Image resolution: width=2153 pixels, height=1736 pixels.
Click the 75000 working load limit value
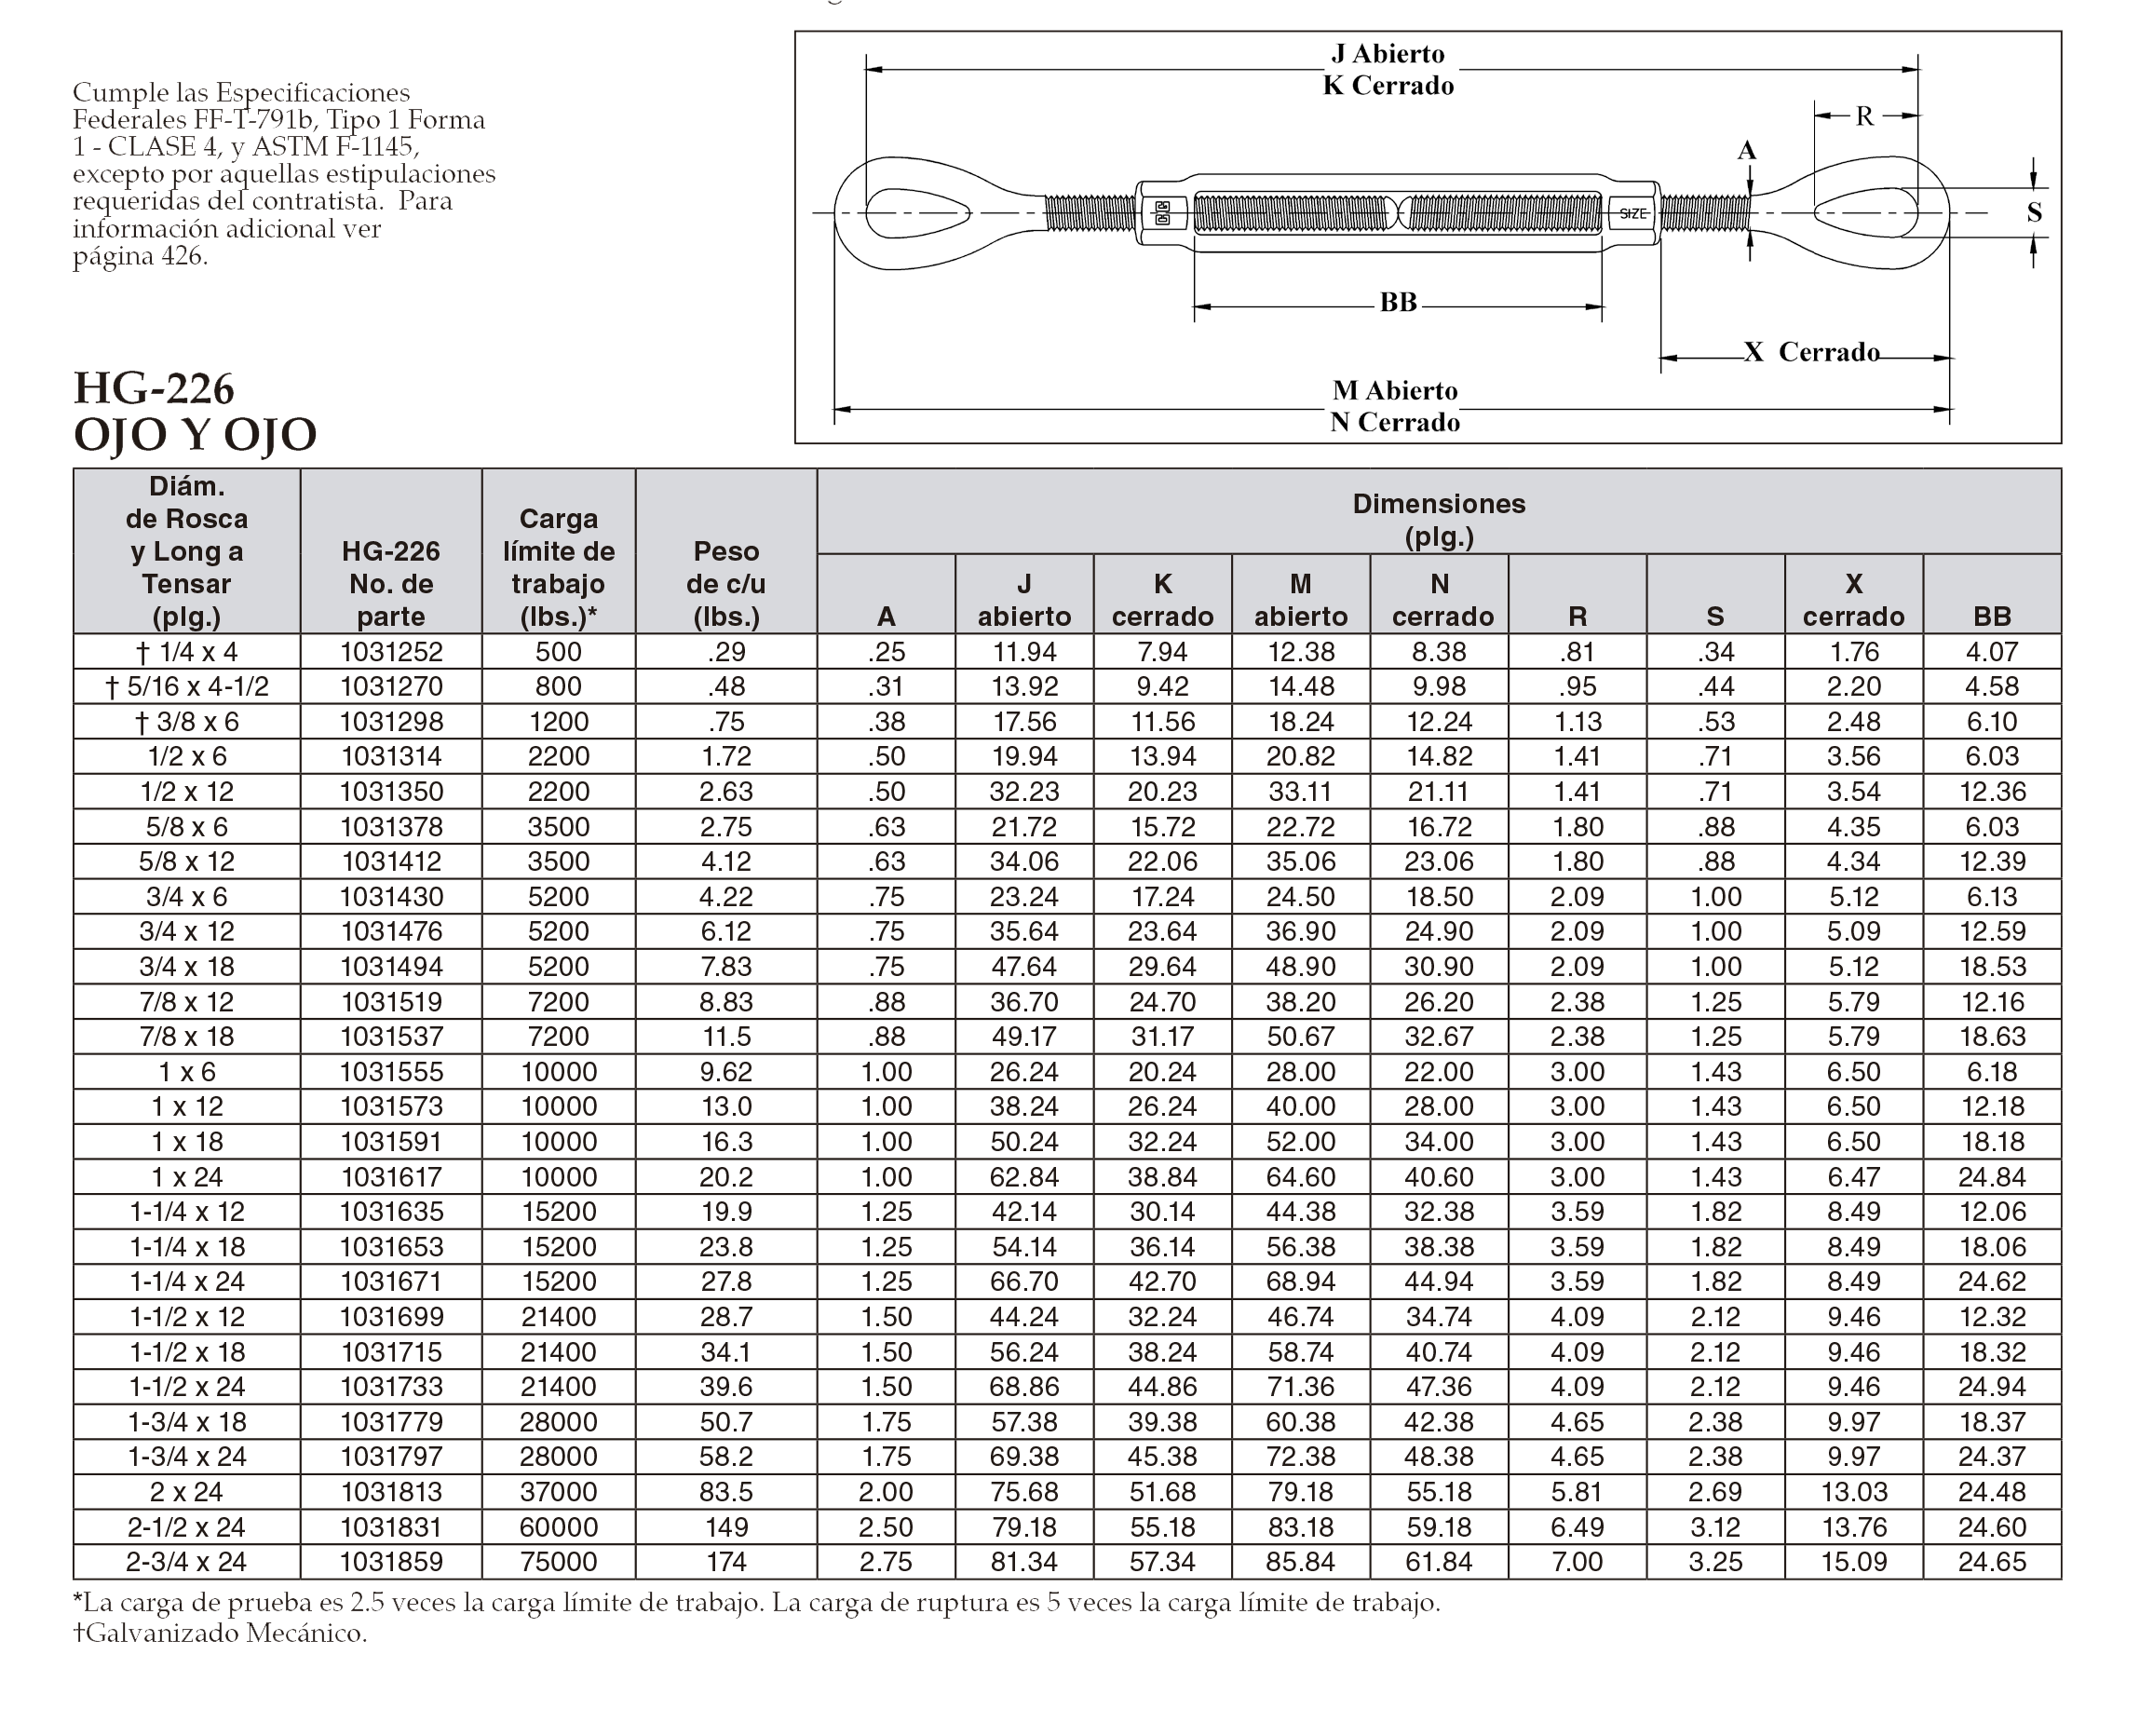[558, 1561]
